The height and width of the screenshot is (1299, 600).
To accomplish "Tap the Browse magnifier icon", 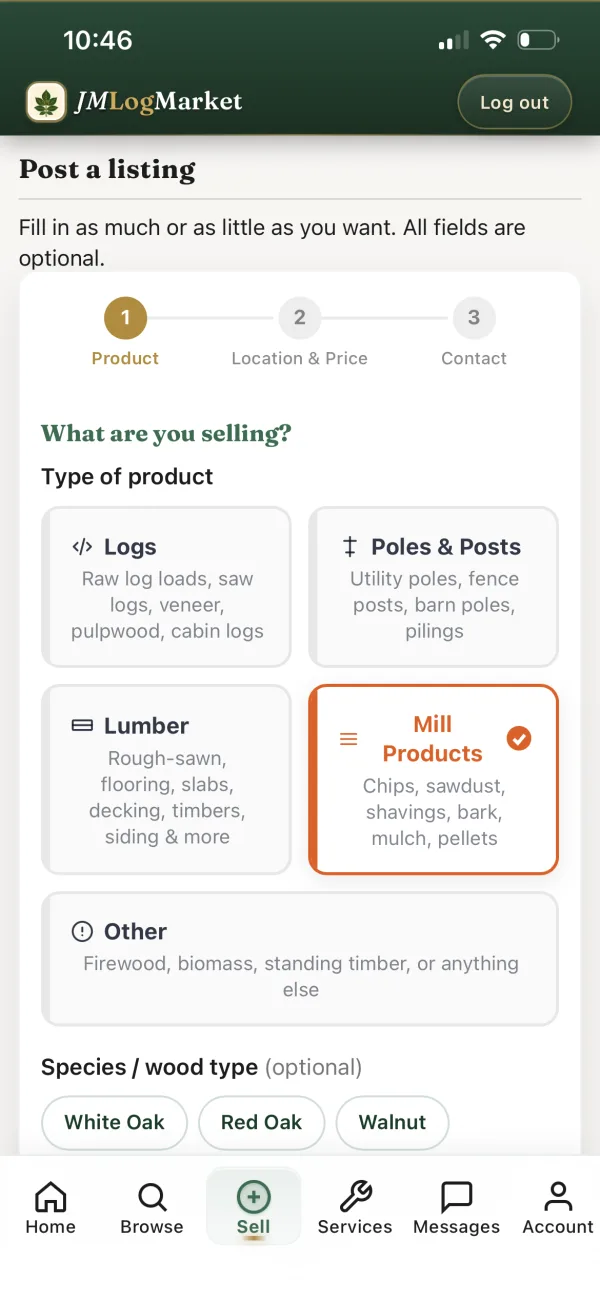I will click(152, 1196).
